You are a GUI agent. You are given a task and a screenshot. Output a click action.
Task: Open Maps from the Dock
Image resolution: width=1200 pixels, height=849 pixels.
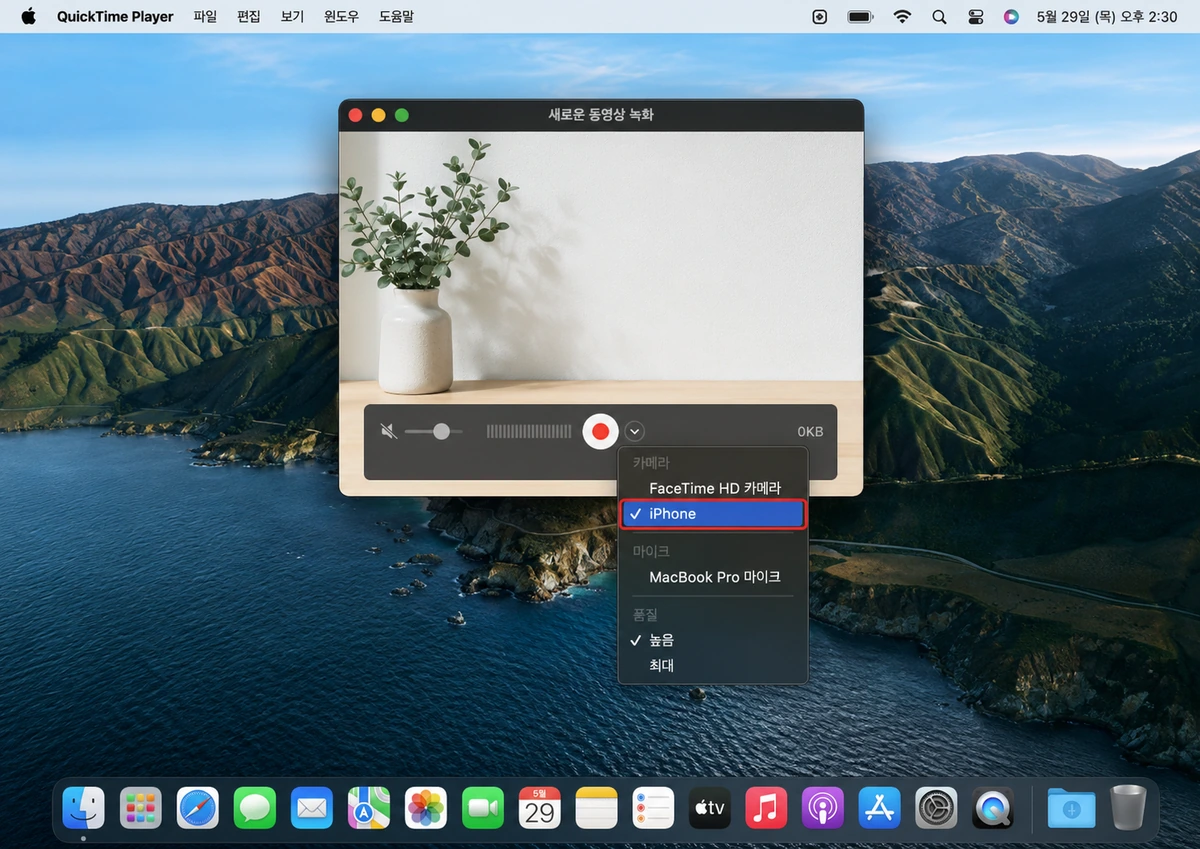[x=369, y=808]
